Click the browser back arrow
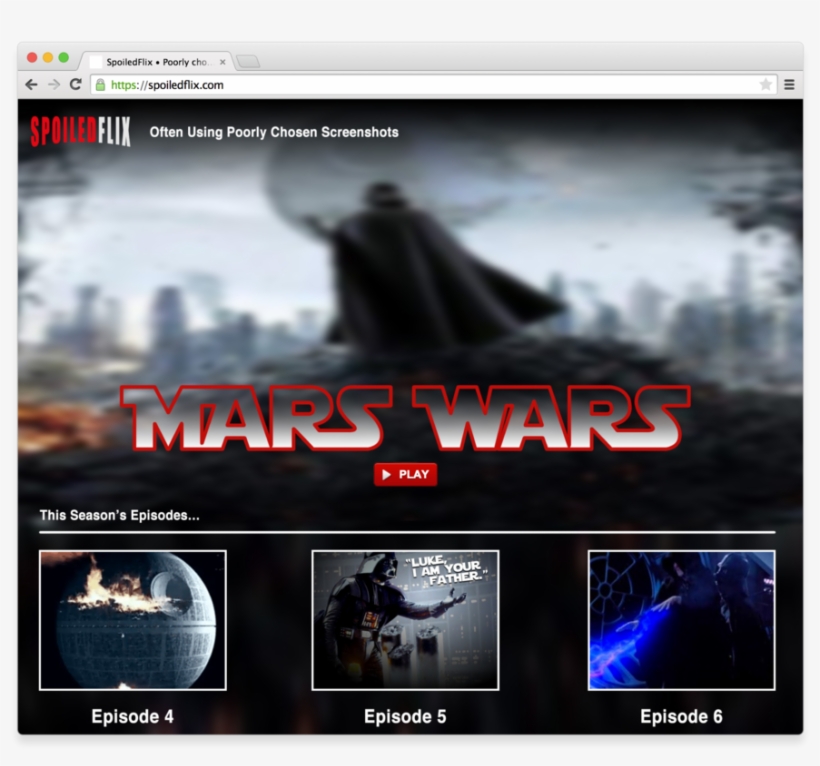Image resolution: width=820 pixels, height=766 pixels. coord(31,85)
